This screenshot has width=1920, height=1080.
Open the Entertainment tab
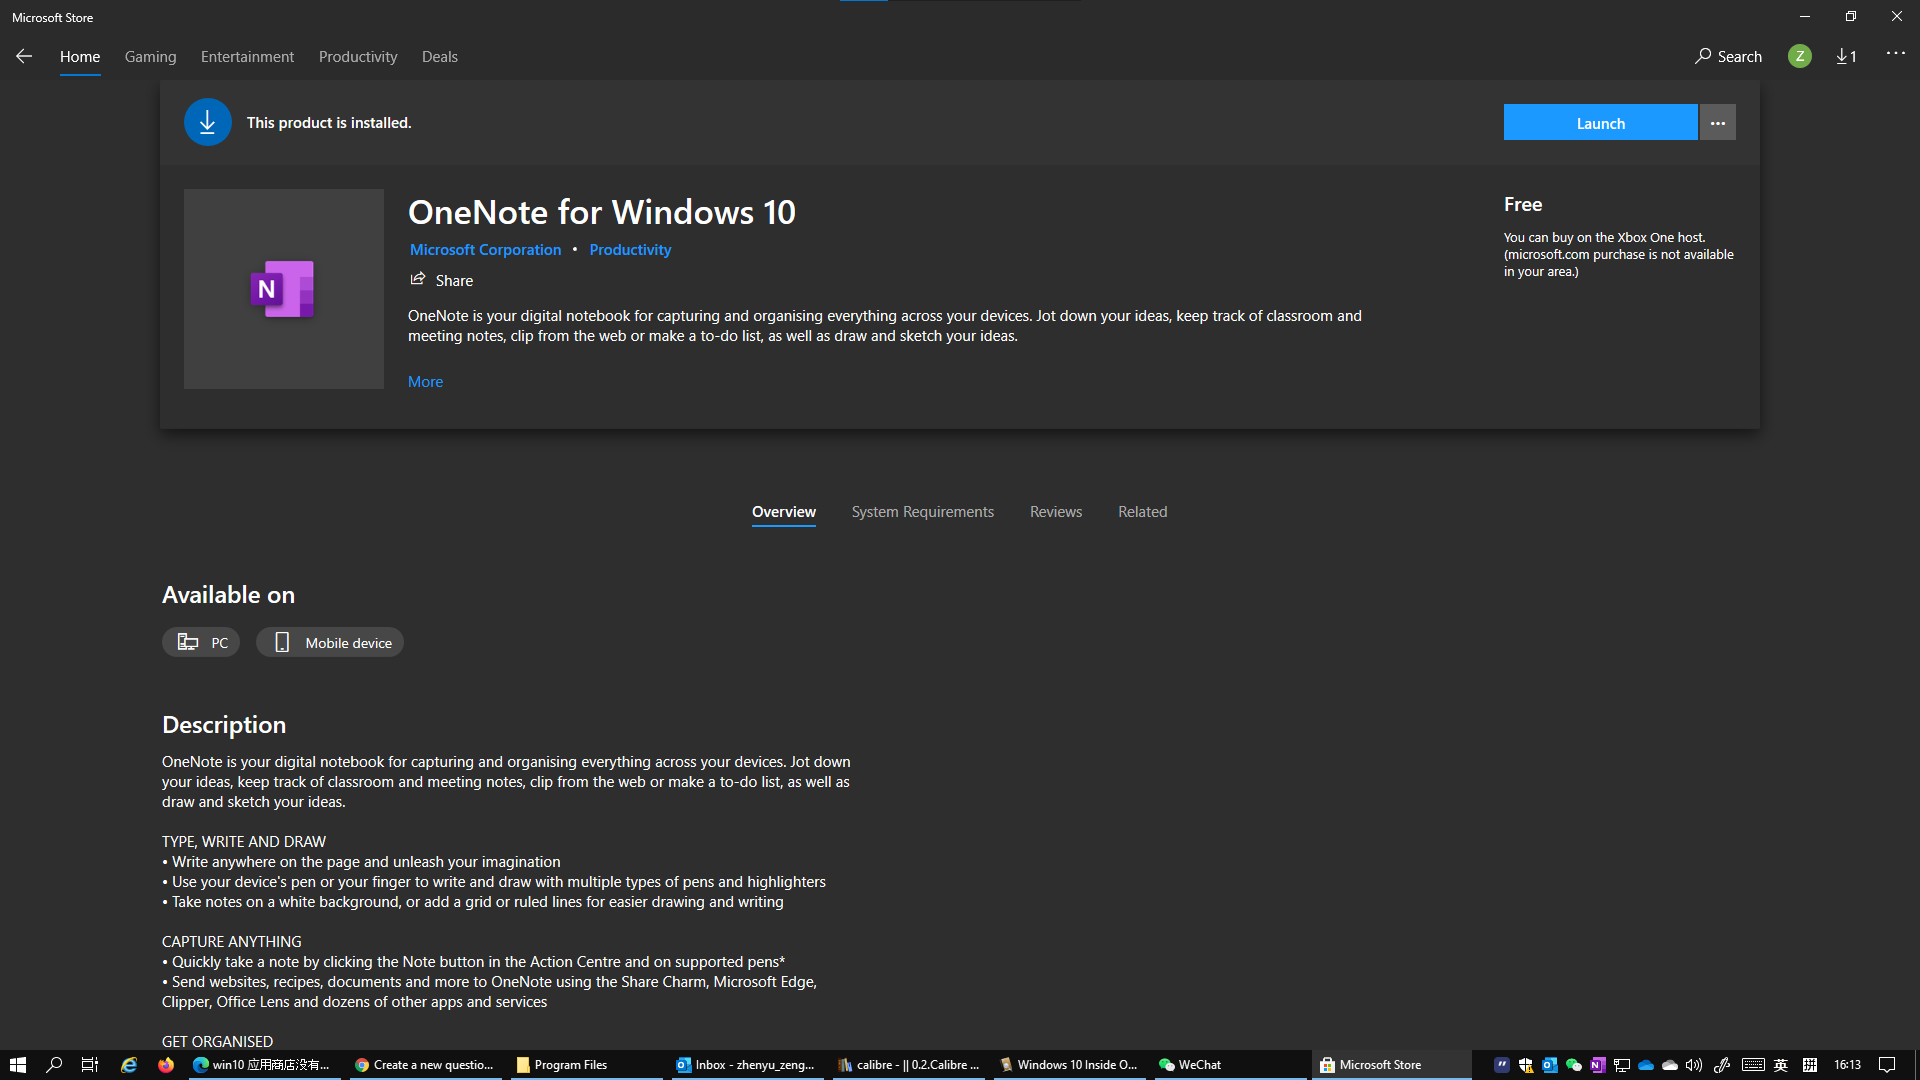tap(247, 56)
